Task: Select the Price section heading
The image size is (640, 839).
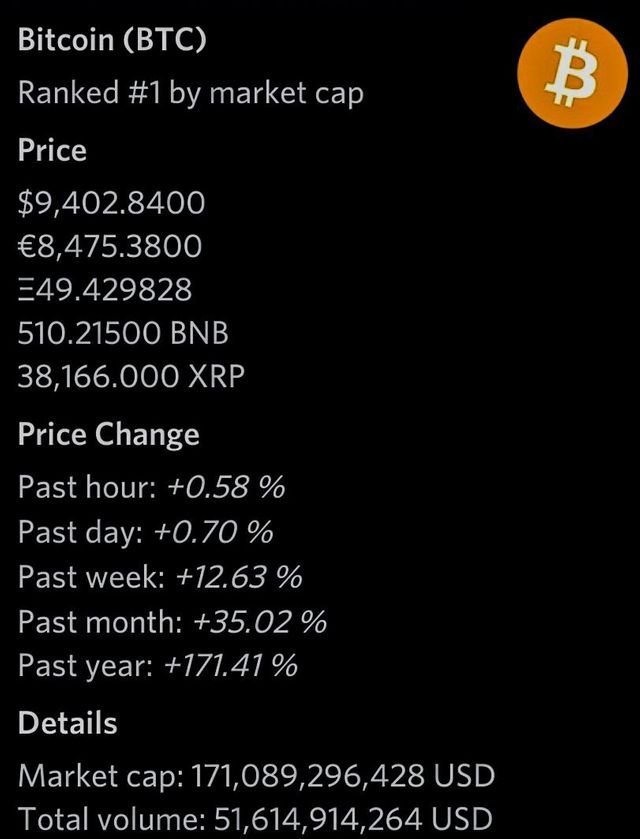Action: pyautogui.click(x=52, y=151)
